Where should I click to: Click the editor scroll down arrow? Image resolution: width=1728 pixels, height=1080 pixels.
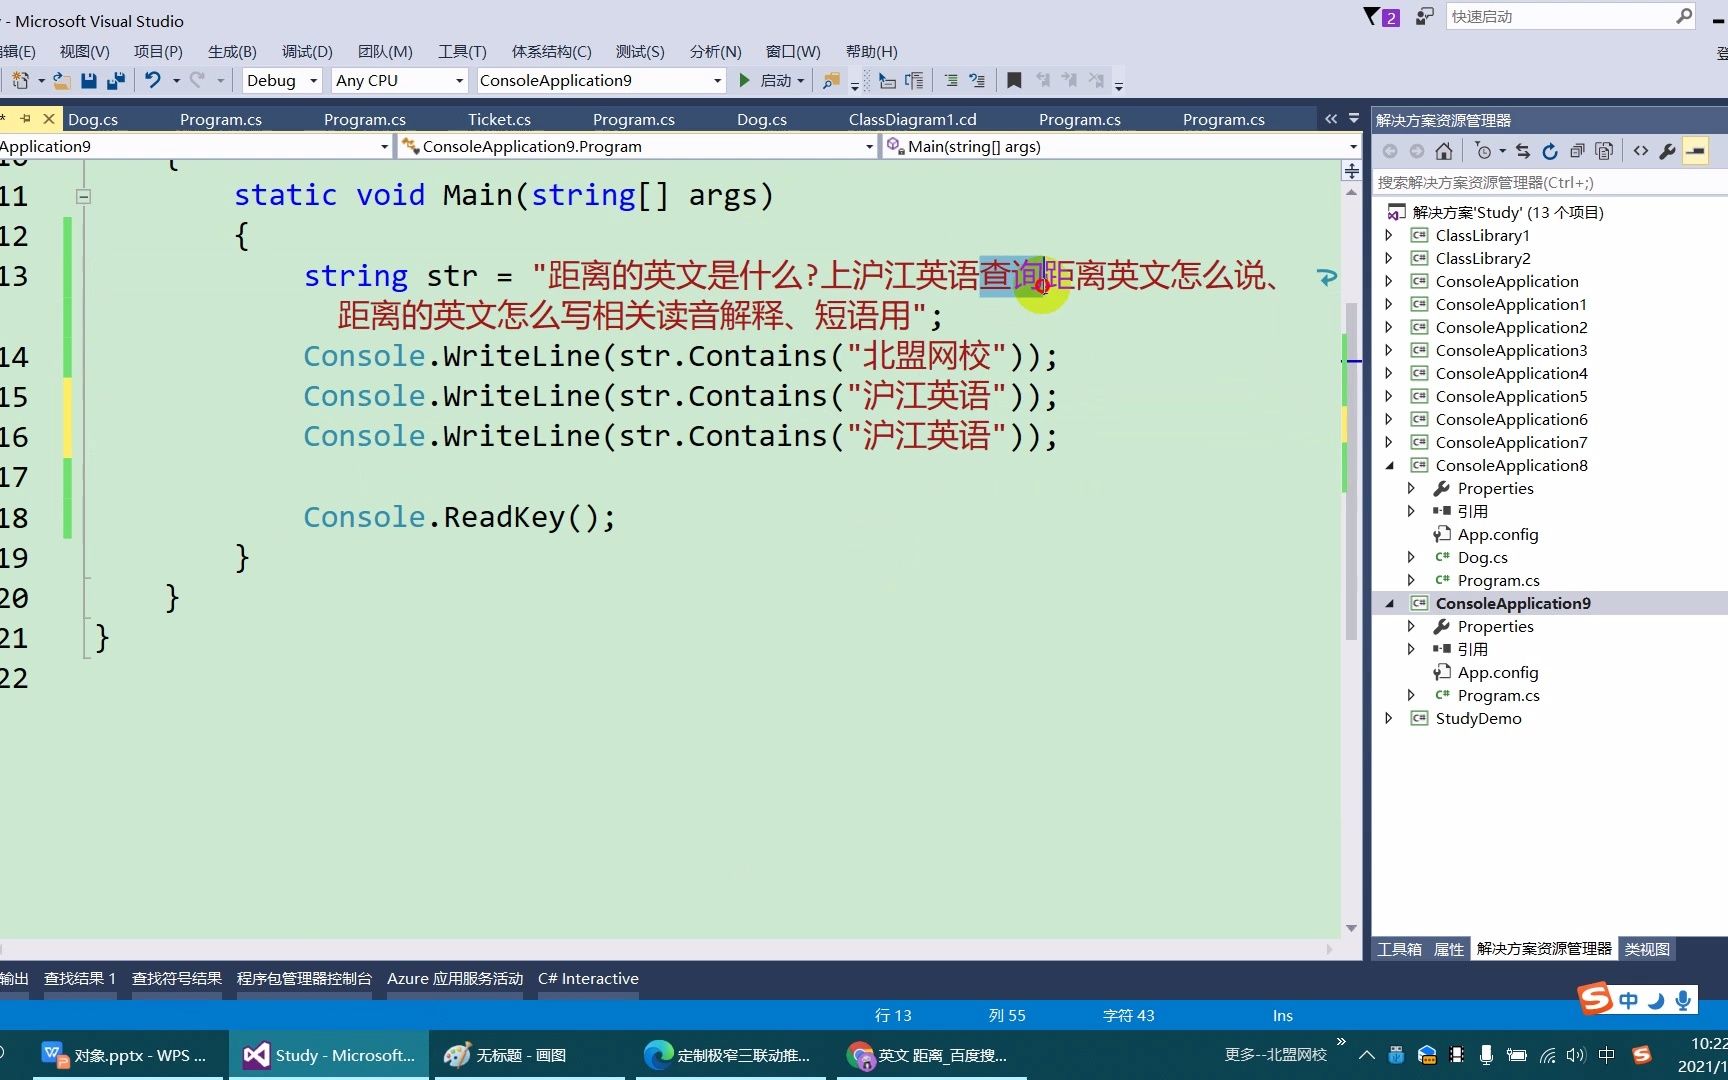click(1351, 928)
